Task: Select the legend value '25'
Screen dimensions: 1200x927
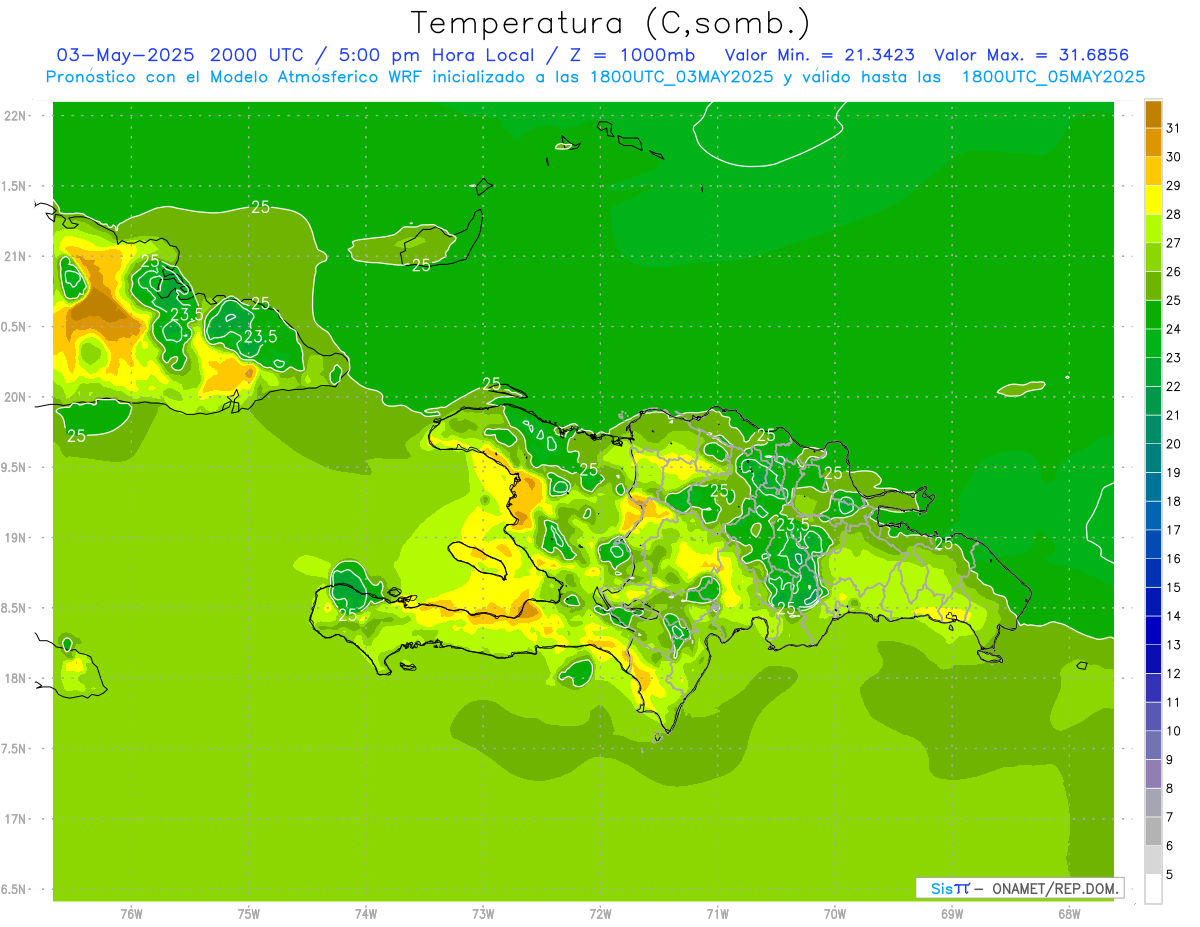Action: pyautogui.click(x=1173, y=300)
